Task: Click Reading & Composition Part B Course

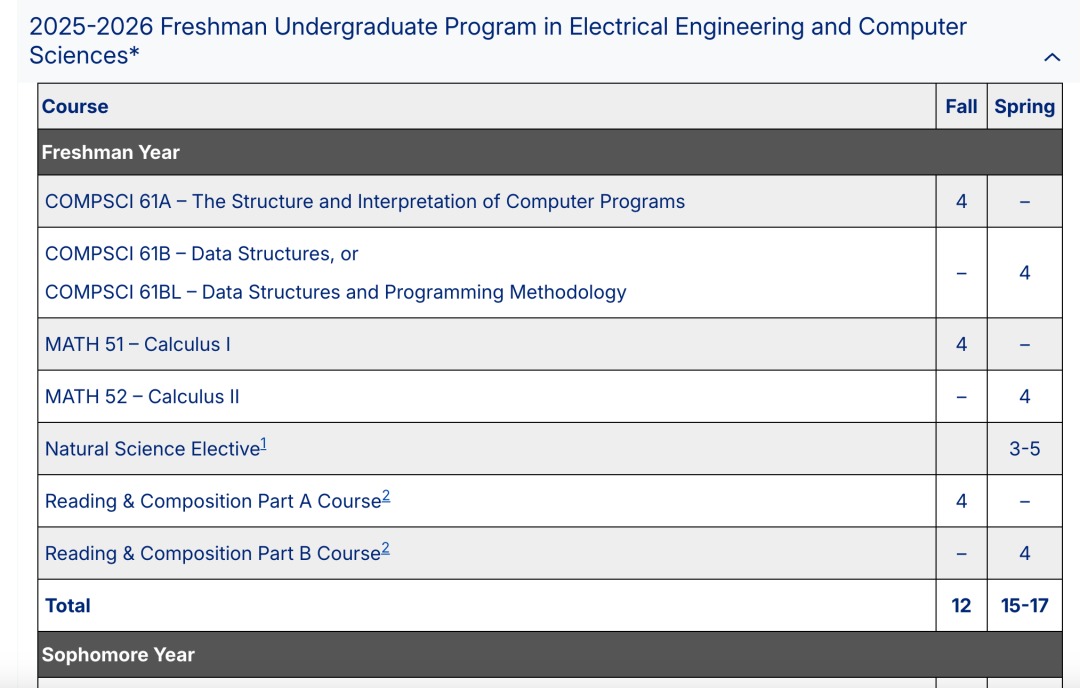Action: tap(212, 554)
